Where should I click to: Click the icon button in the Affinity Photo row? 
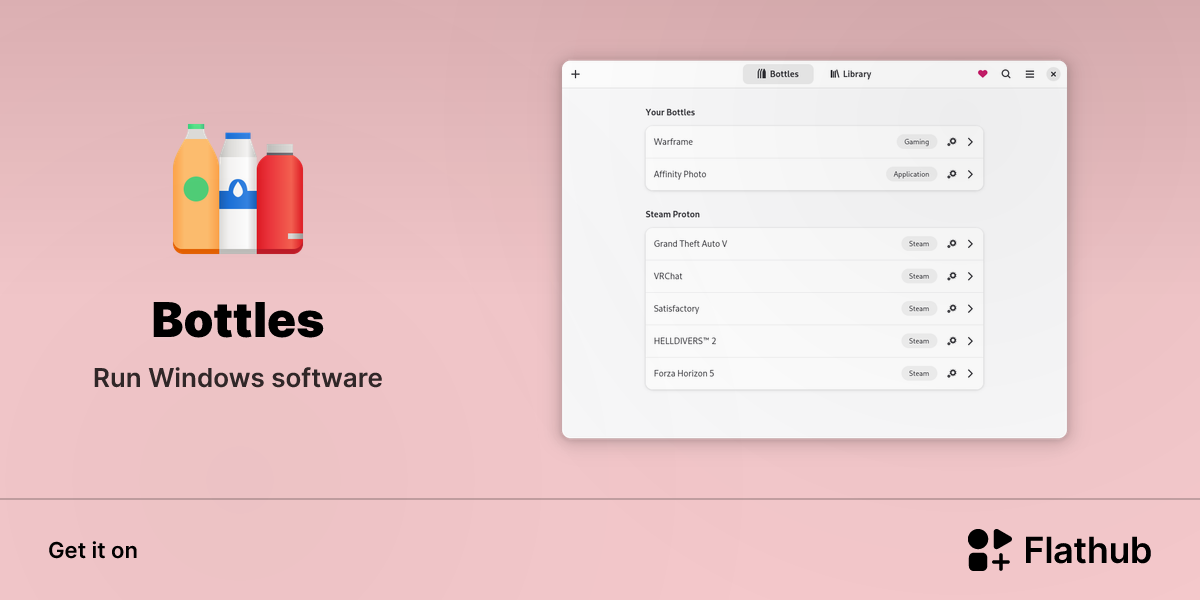click(x=952, y=174)
